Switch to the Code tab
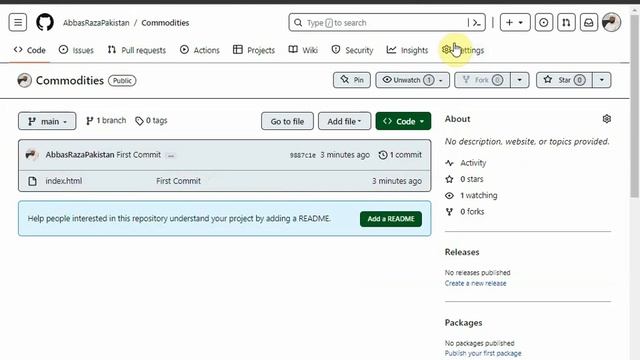 [x=29, y=50]
